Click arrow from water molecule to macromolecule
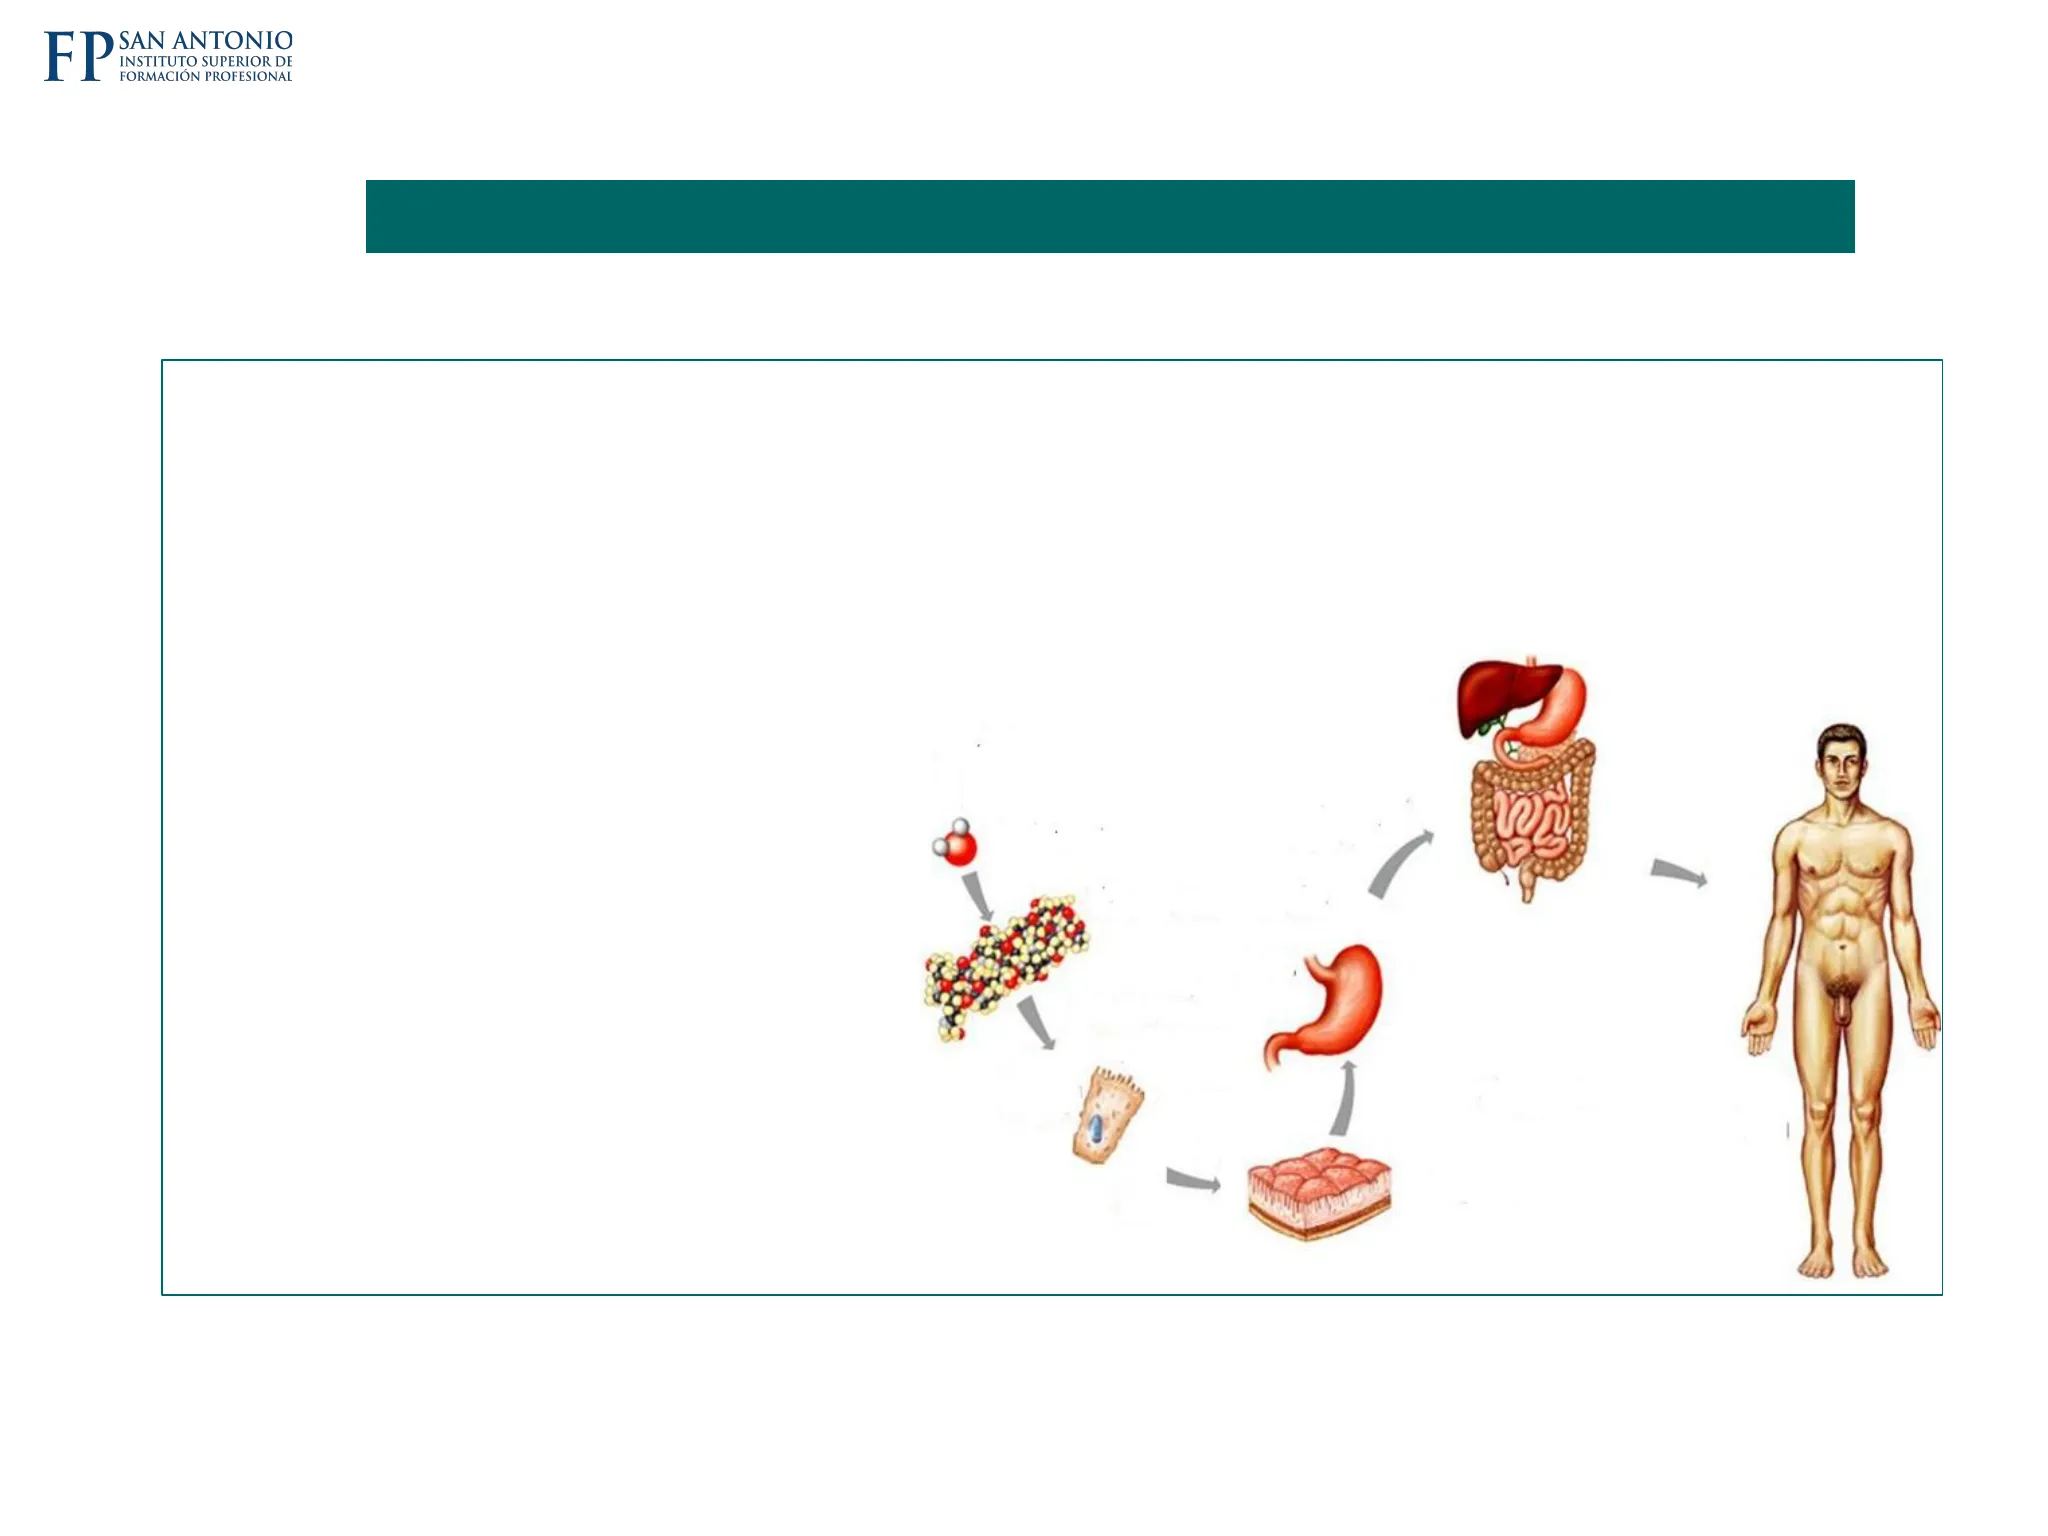2048x1536 pixels. point(977,895)
